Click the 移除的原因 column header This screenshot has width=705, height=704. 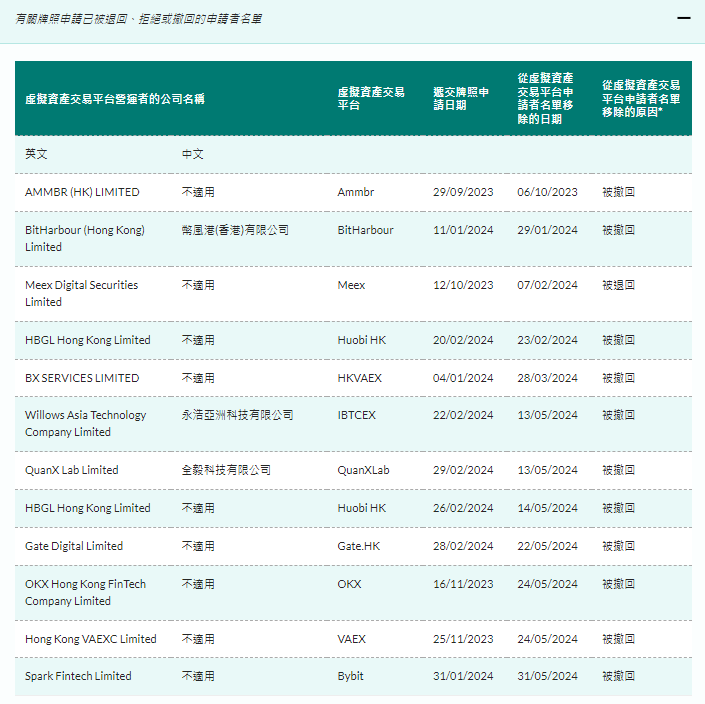point(640,98)
